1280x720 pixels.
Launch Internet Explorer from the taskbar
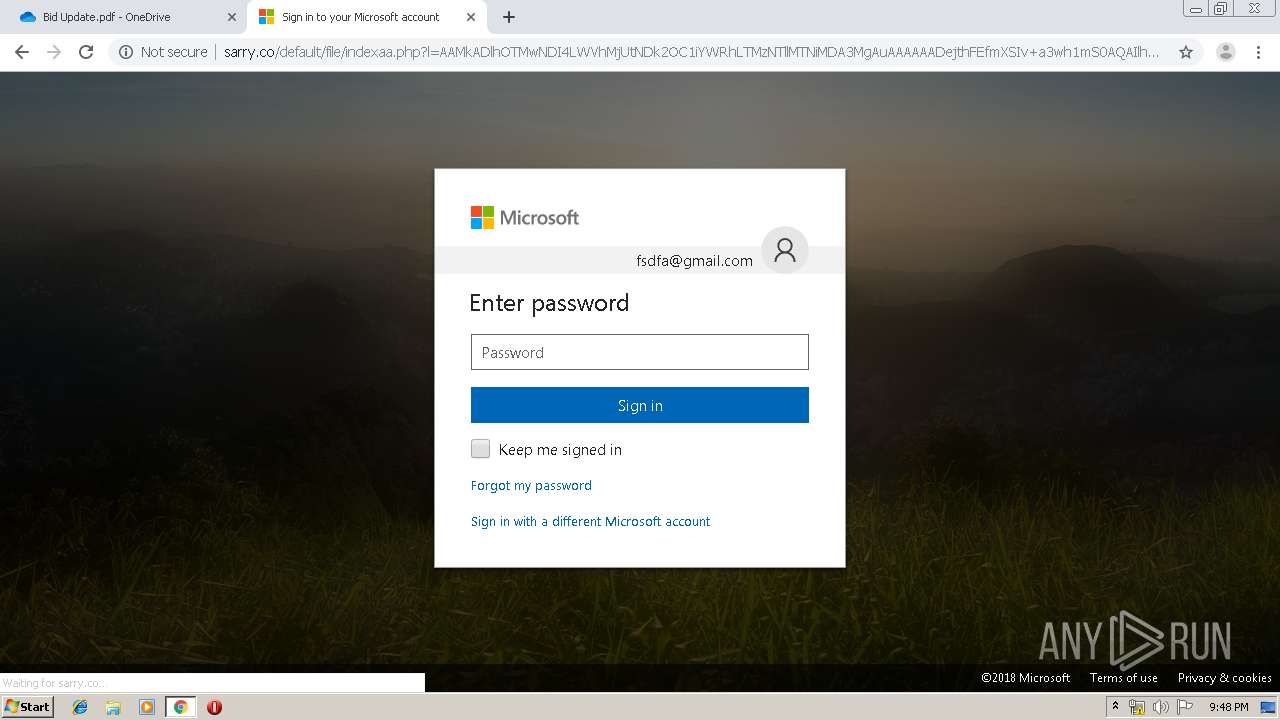[80, 707]
